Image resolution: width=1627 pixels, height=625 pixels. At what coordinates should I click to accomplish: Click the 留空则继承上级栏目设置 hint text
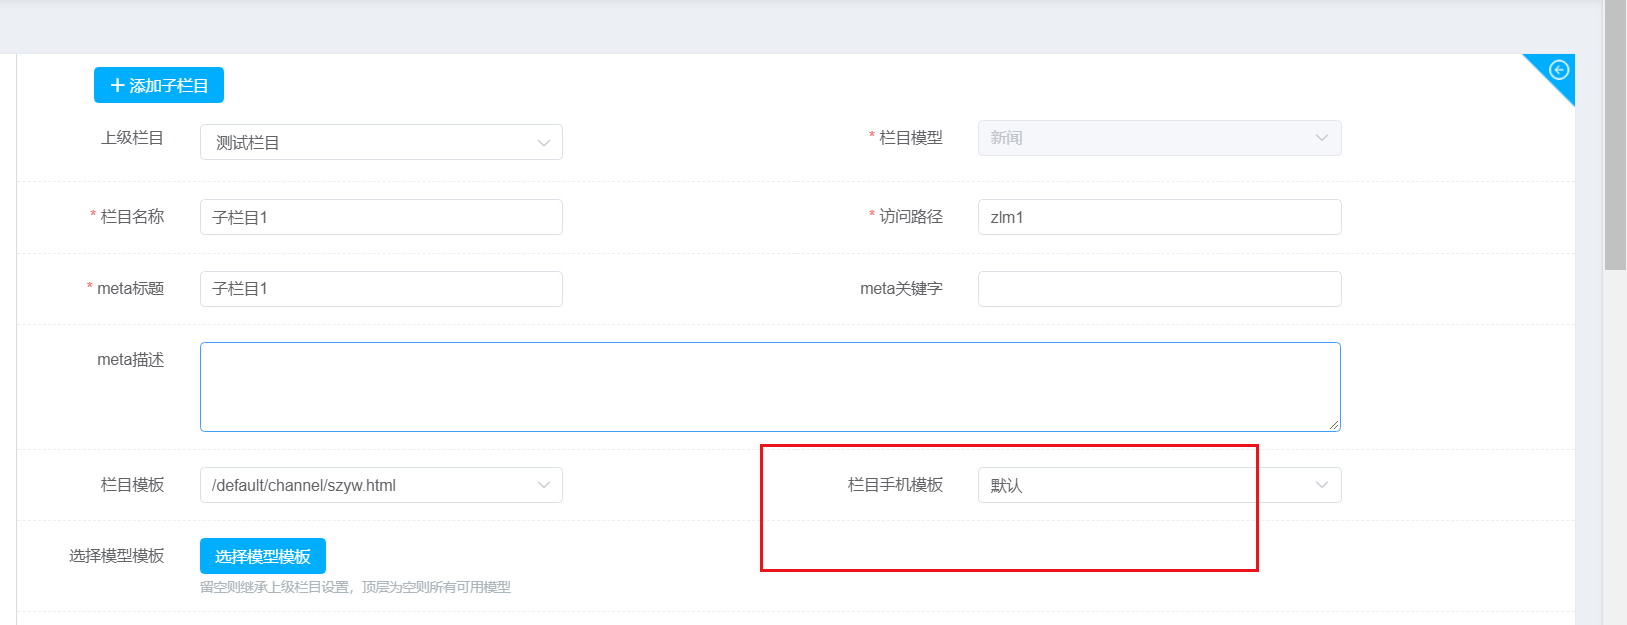(355, 587)
